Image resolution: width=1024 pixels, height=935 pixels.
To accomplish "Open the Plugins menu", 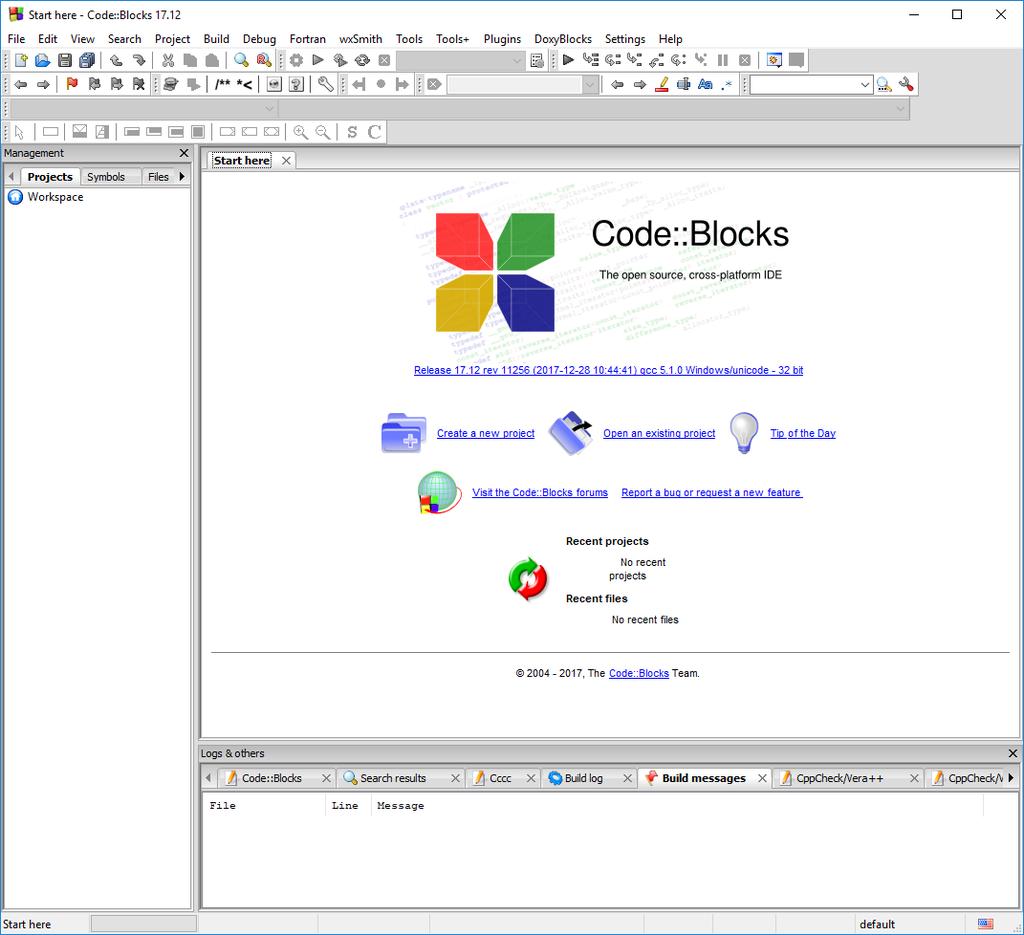I will point(502,39).
